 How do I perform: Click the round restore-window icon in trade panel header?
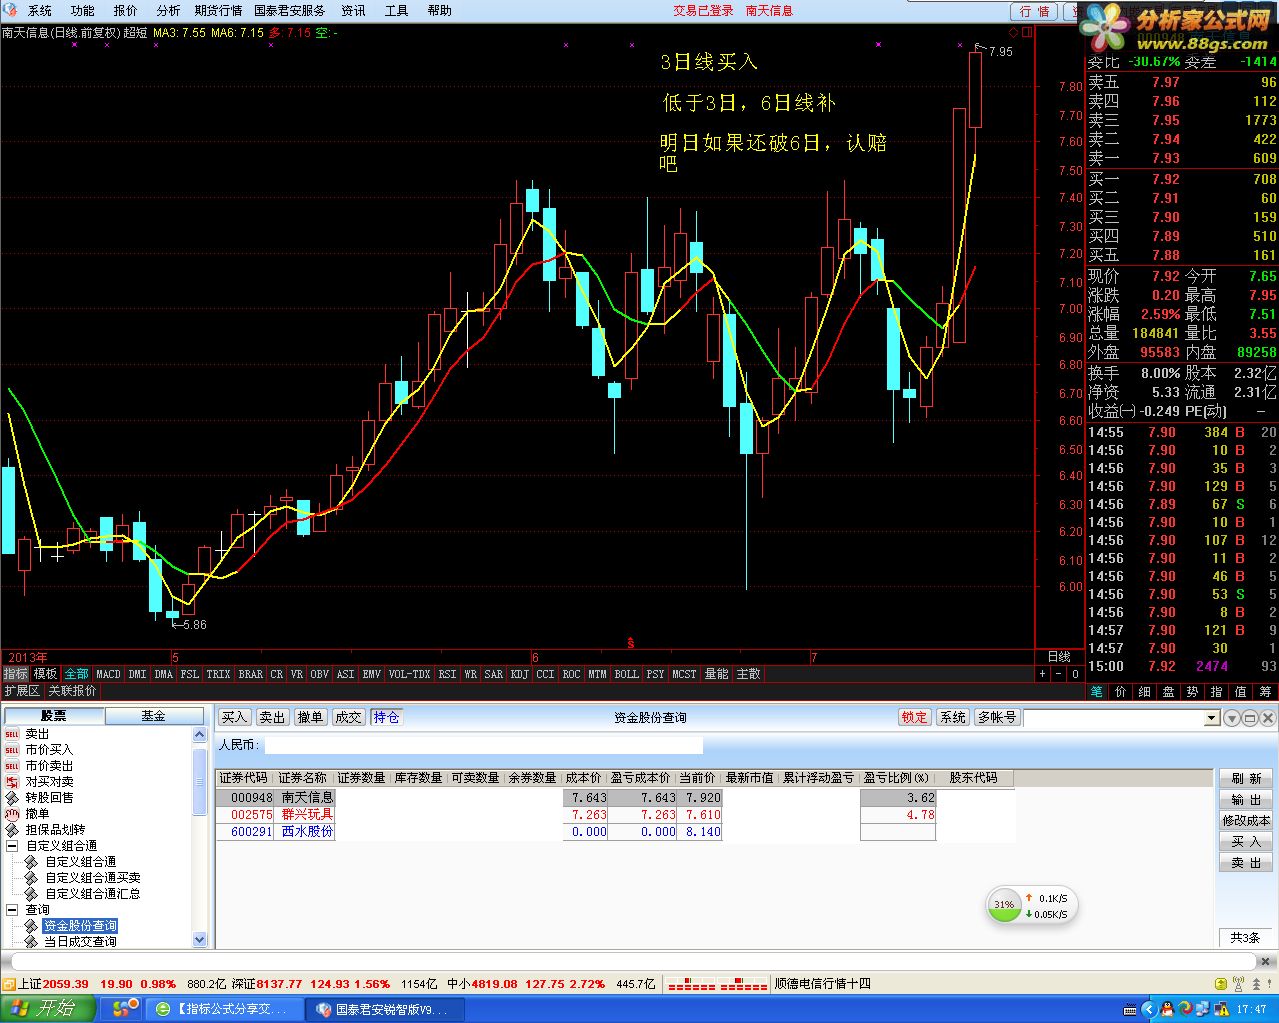click(x=1250, y=718)
